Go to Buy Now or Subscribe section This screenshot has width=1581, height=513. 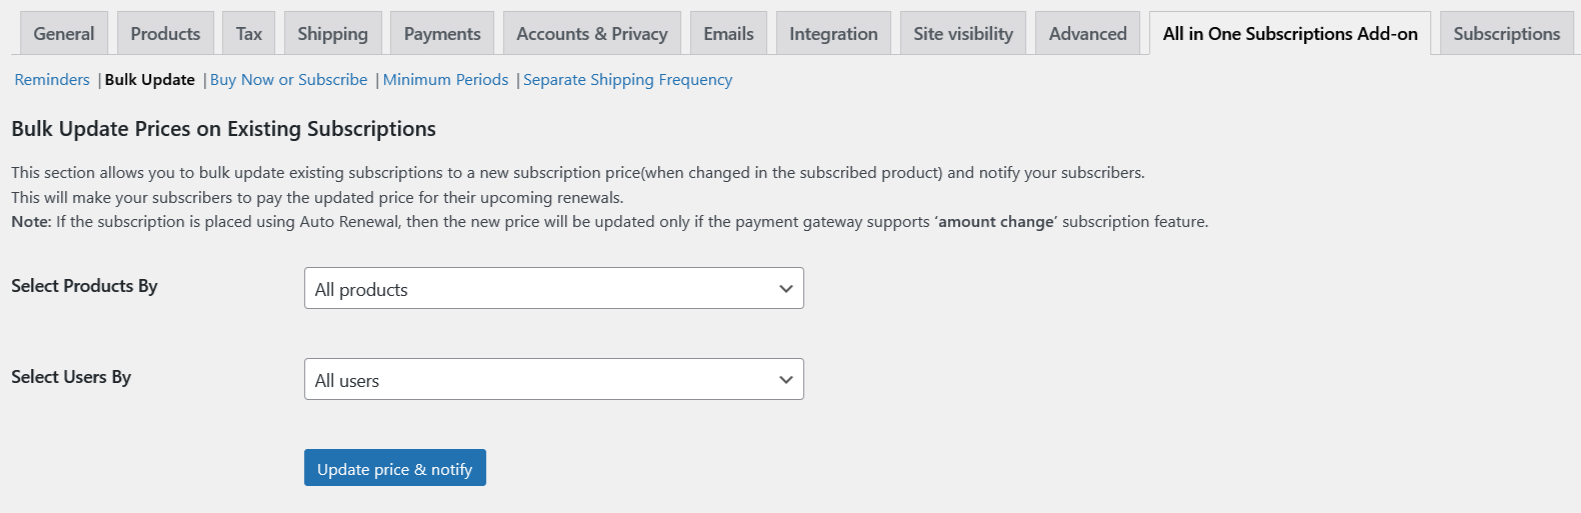pyautogui.click(x=289, y=80)
